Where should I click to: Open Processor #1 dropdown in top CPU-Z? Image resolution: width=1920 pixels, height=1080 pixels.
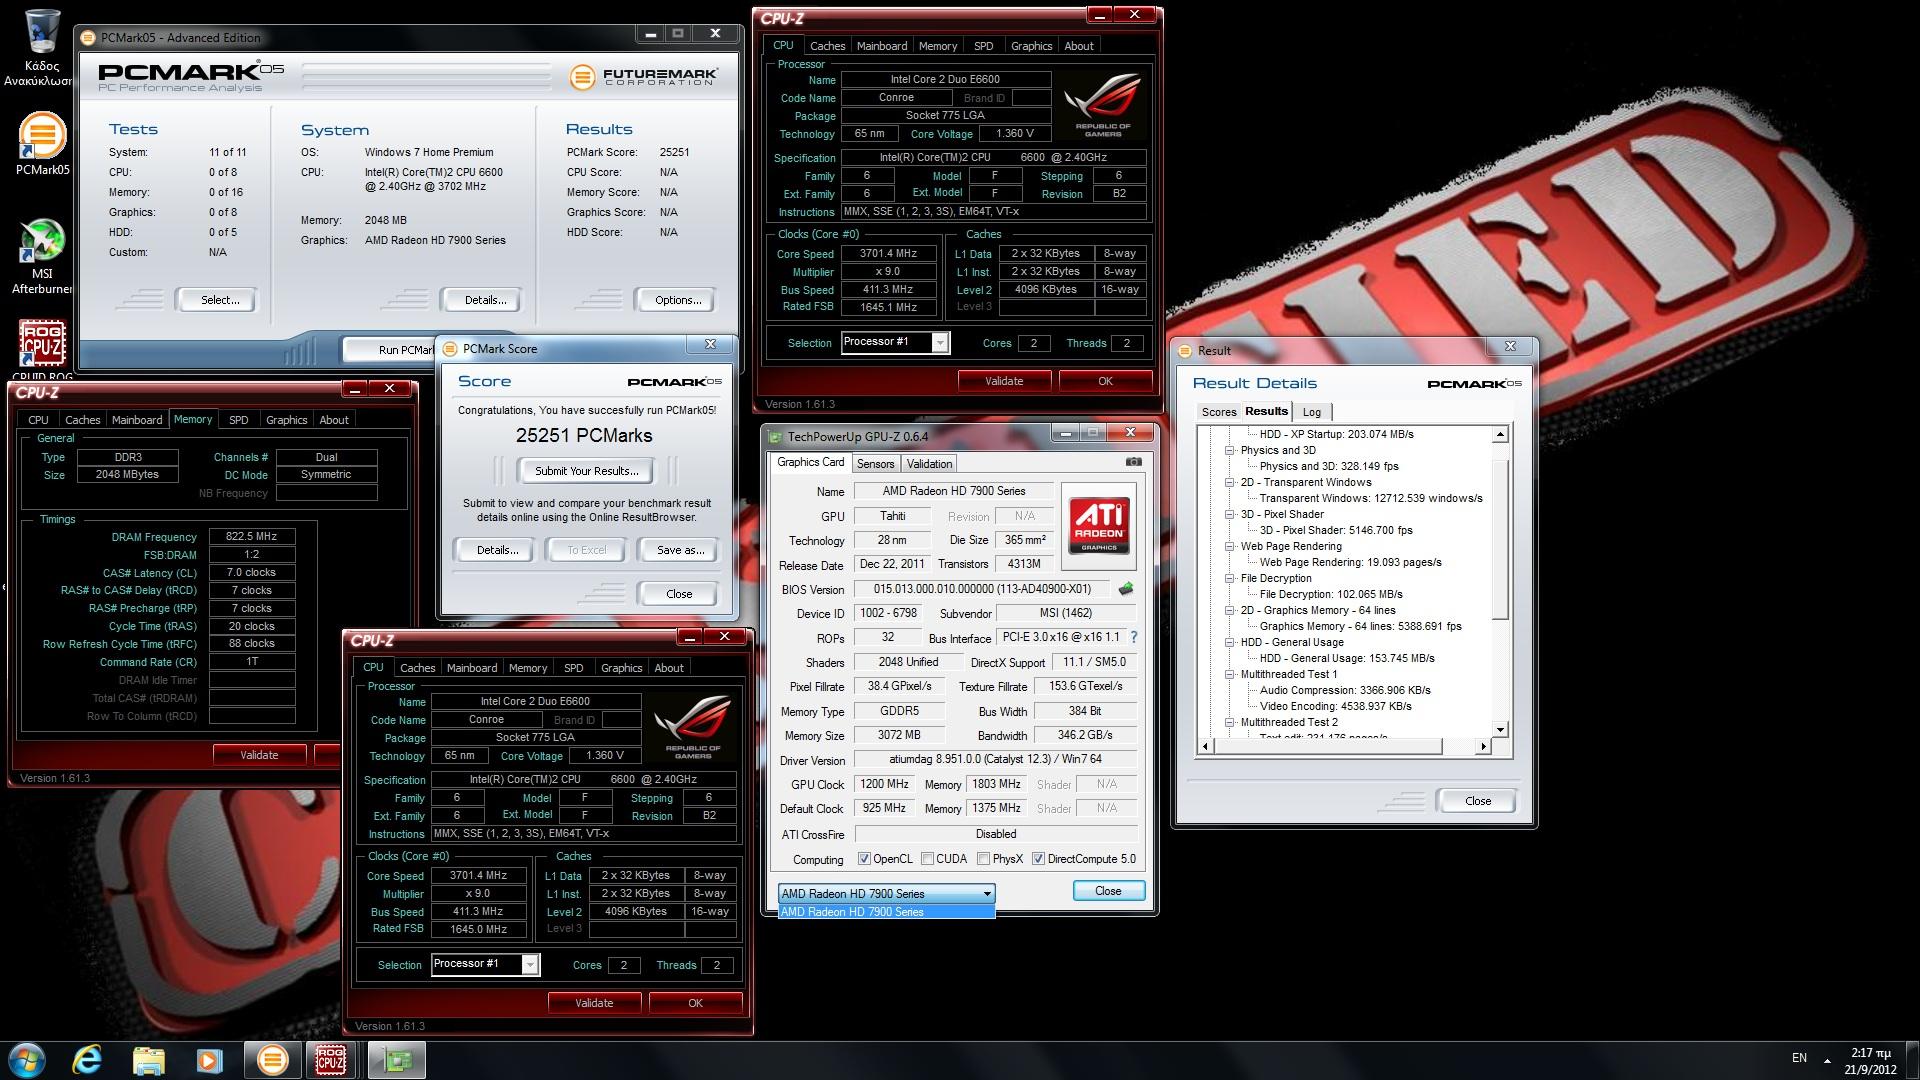(895, 343)
